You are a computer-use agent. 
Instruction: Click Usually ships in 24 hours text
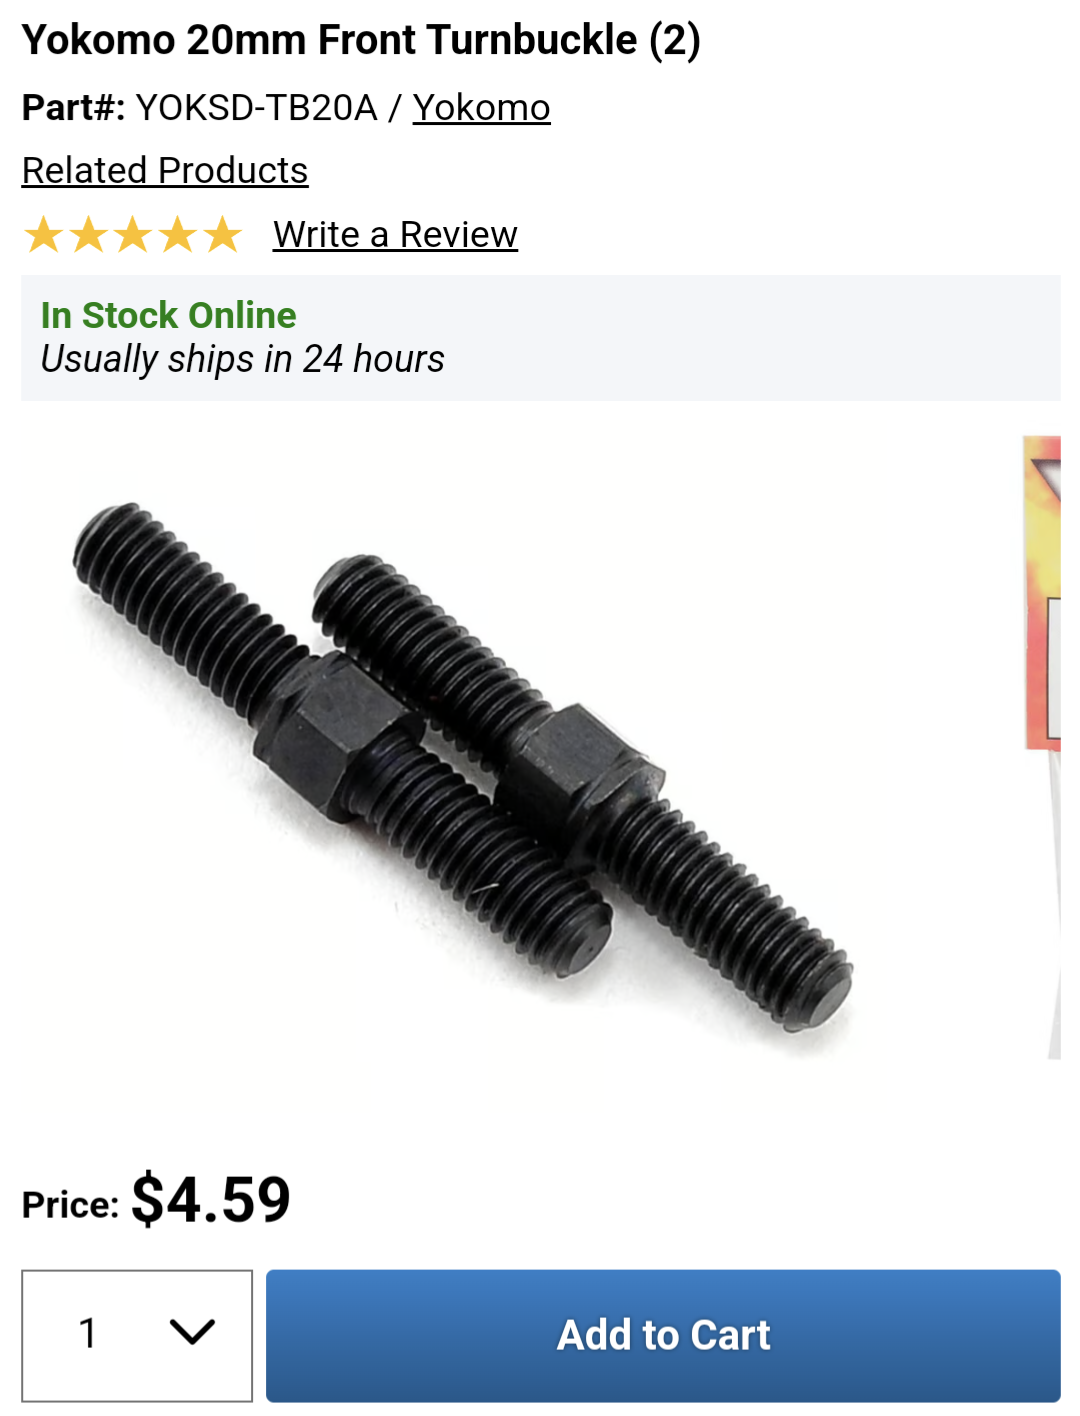(242, 359)
